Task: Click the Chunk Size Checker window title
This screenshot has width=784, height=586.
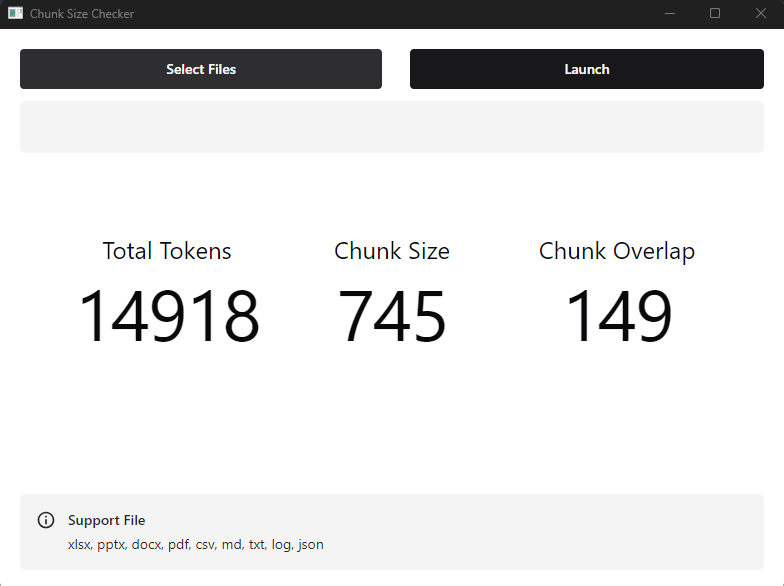Action: click(x=82, y=14)
